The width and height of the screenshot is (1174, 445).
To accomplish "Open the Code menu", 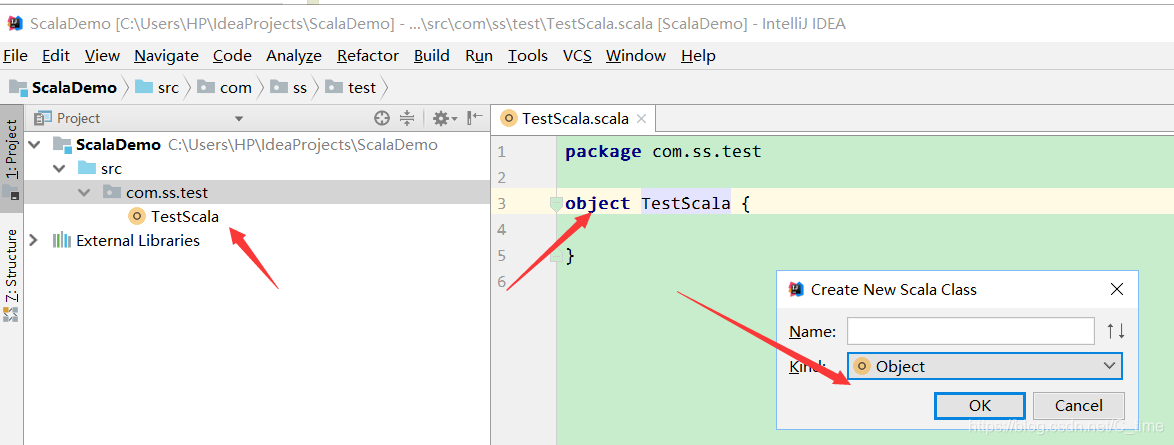I will [232, 55].
